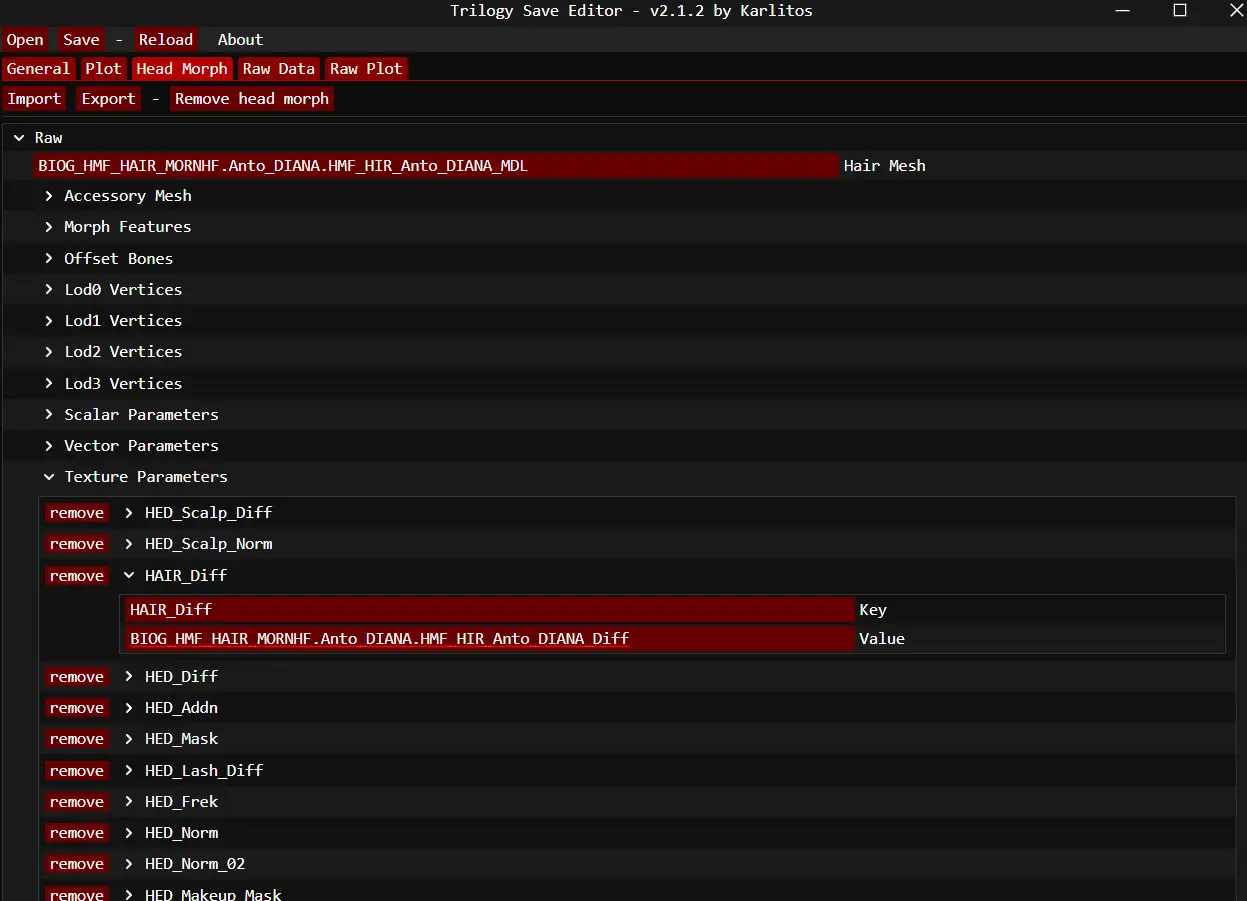Expand the HED_Scalp_Norm entry

(129, 544)
